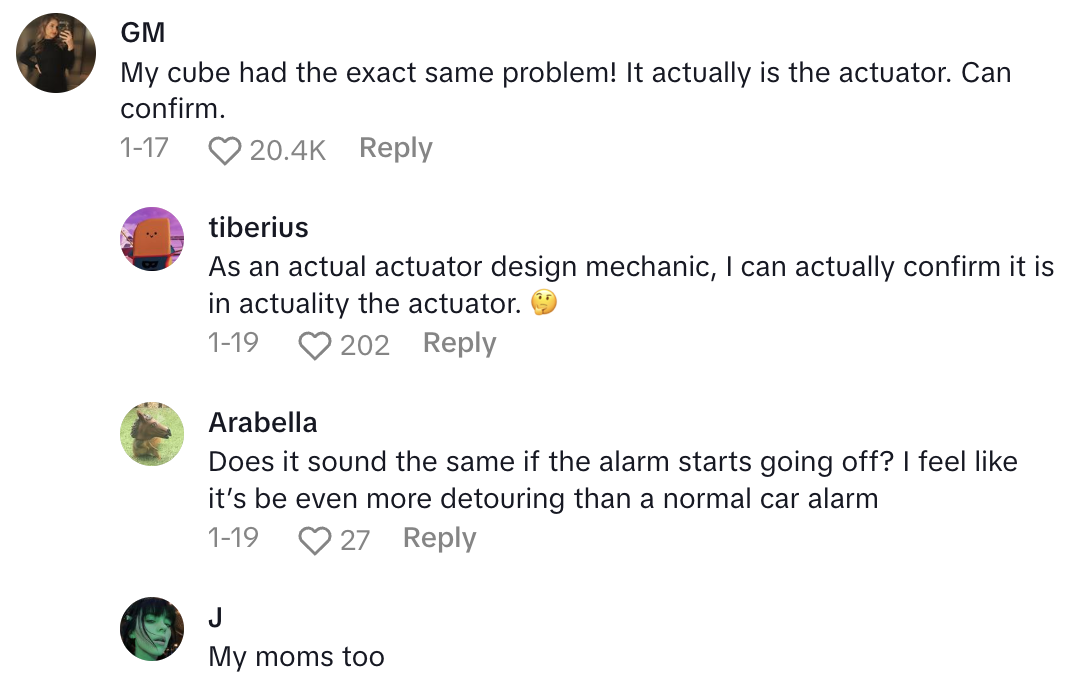1084x680 pixels.
Task: Select the username J
Action: pyautogui.click(x=215, y=618)
